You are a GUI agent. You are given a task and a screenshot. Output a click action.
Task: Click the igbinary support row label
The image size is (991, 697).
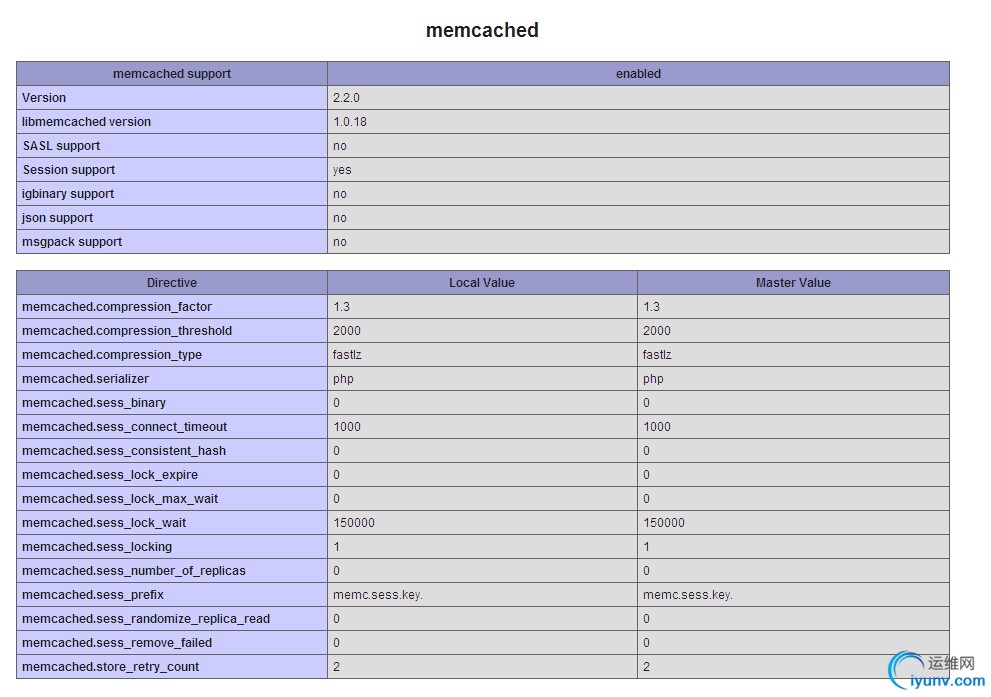68,194
